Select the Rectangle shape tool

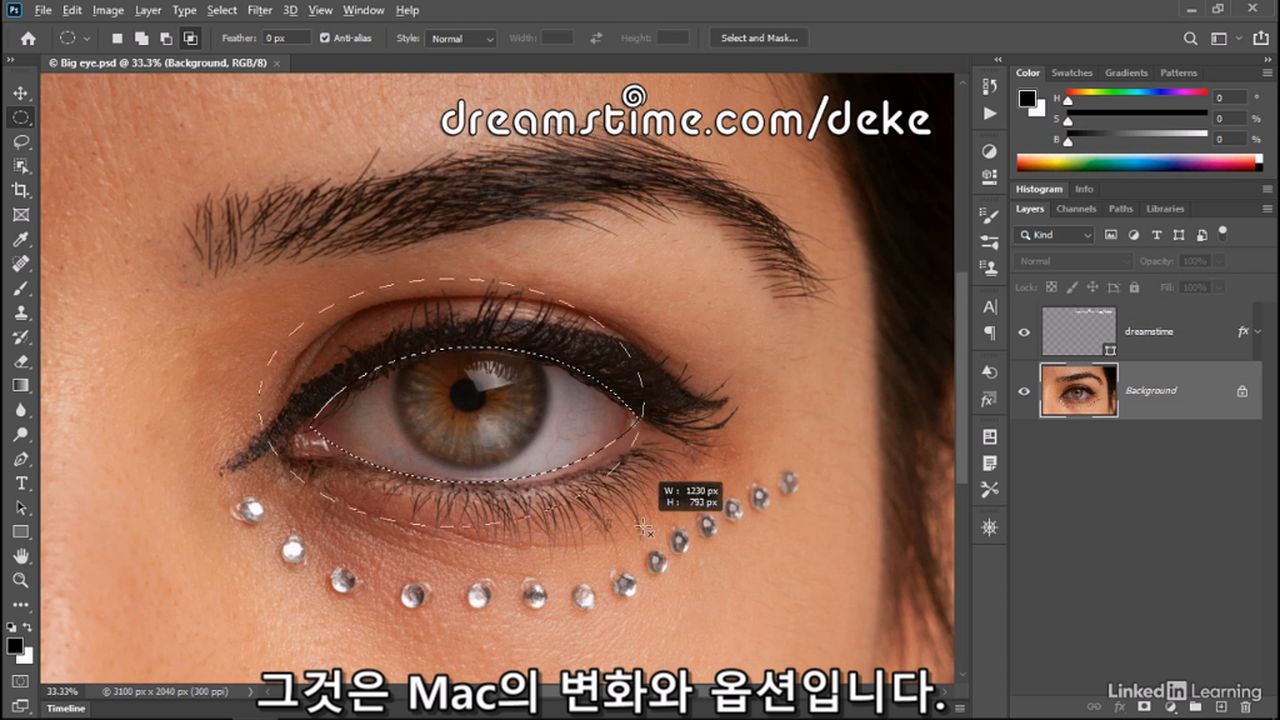click(x=20, y=532)
